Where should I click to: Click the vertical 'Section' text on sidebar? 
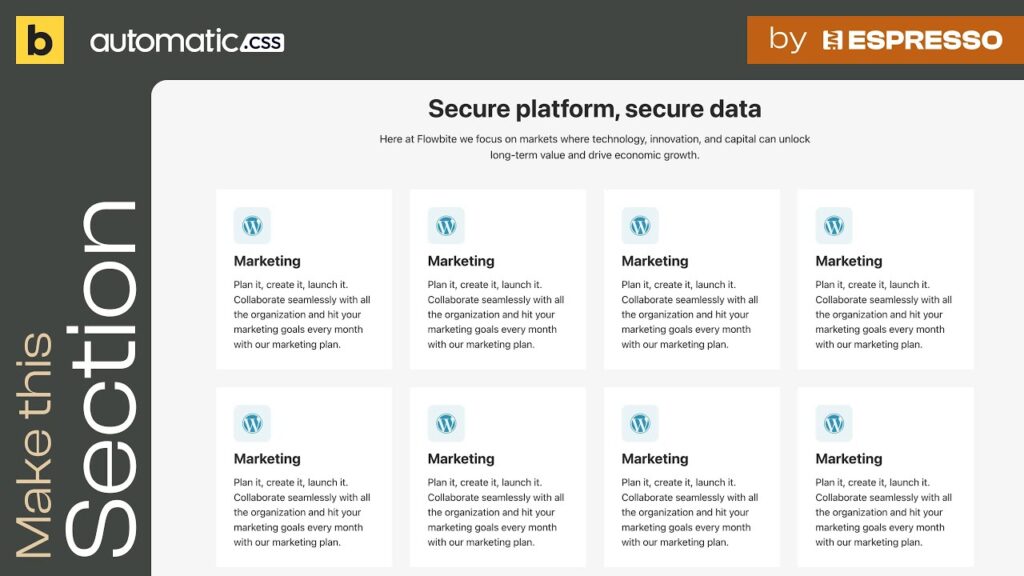click(x=101, y=379)
